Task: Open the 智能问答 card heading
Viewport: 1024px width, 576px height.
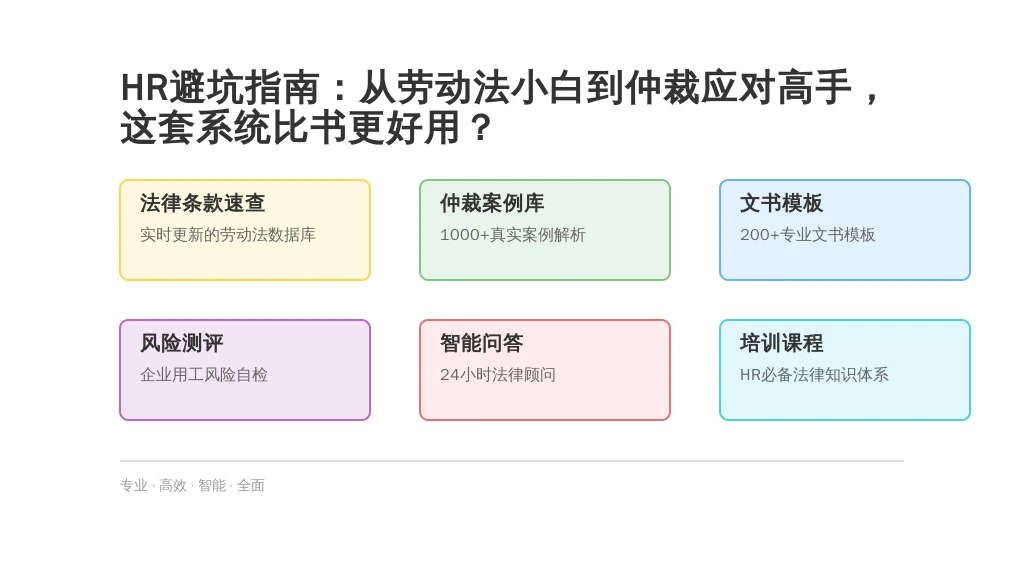Action: click(481, 343)
